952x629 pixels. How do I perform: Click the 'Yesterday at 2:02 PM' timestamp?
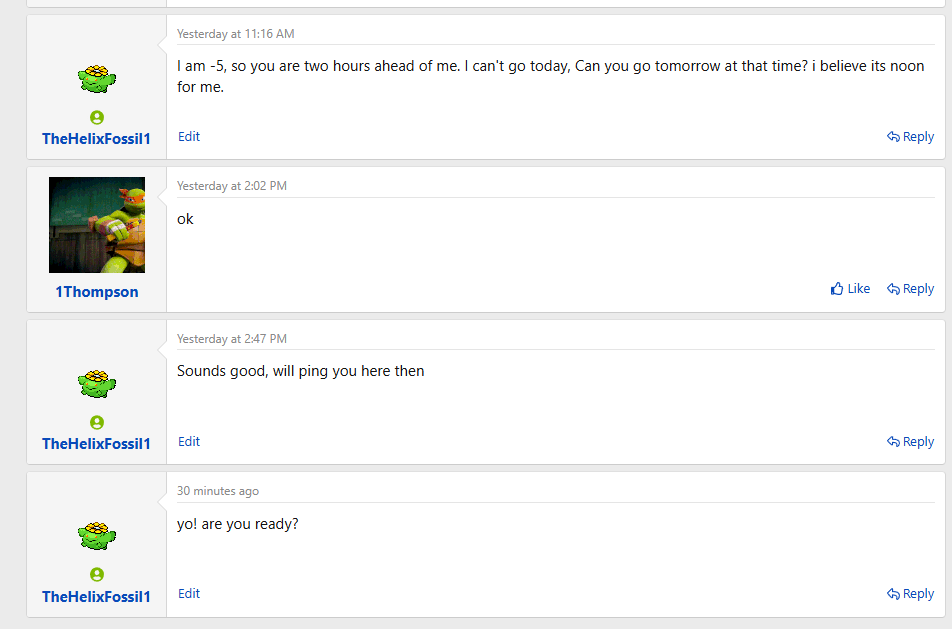(x=232, y=186)
